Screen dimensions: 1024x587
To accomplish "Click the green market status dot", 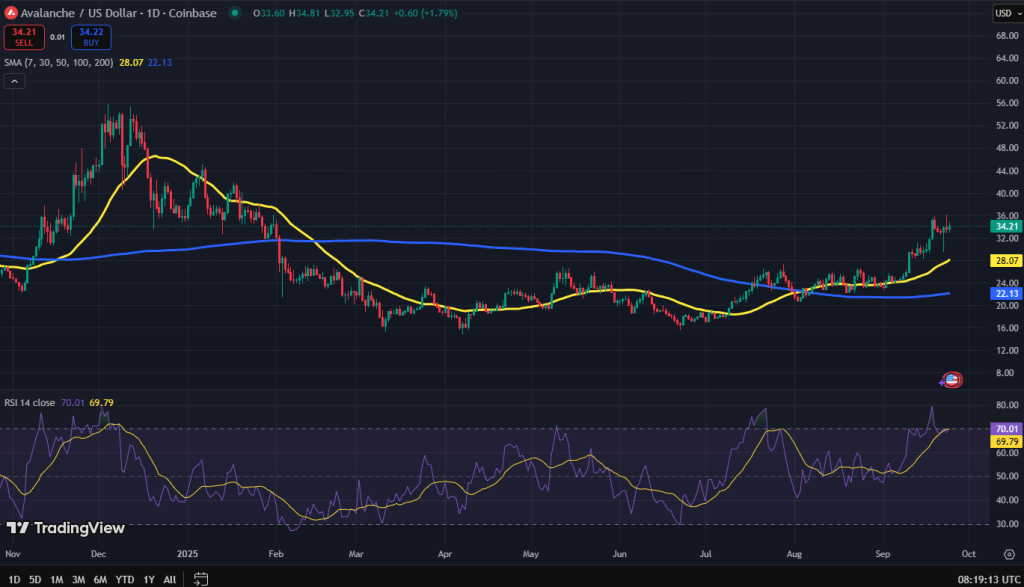I will point(234,13).
